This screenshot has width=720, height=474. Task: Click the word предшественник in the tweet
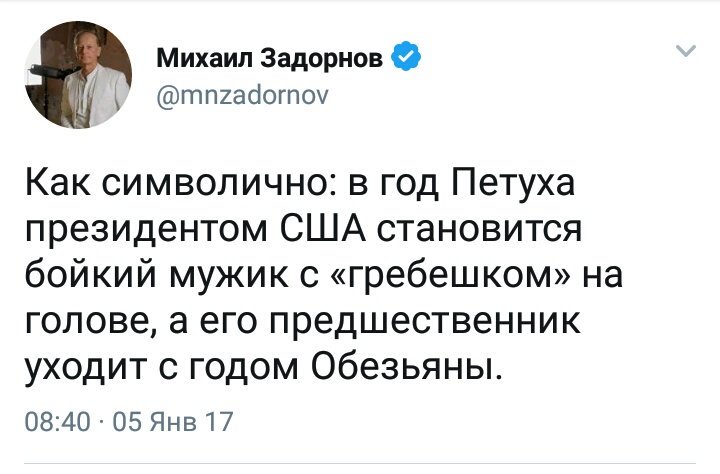tap(425, 322)
